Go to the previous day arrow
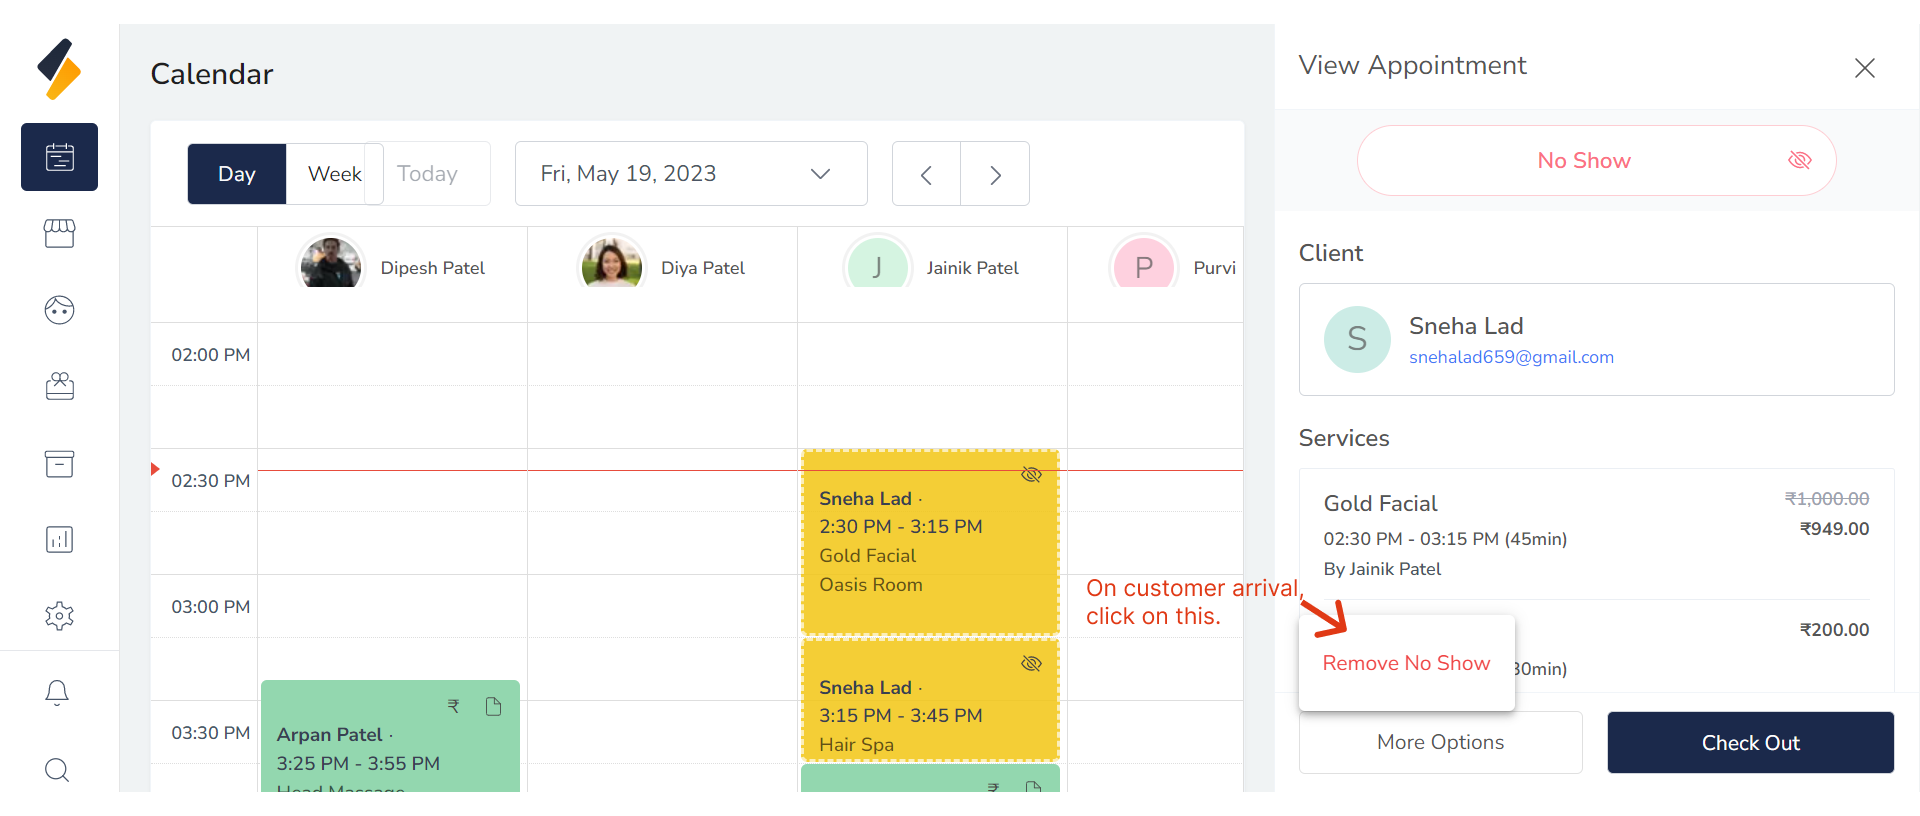The height and width of the screenshot is (816, 1920). point(926,175)
